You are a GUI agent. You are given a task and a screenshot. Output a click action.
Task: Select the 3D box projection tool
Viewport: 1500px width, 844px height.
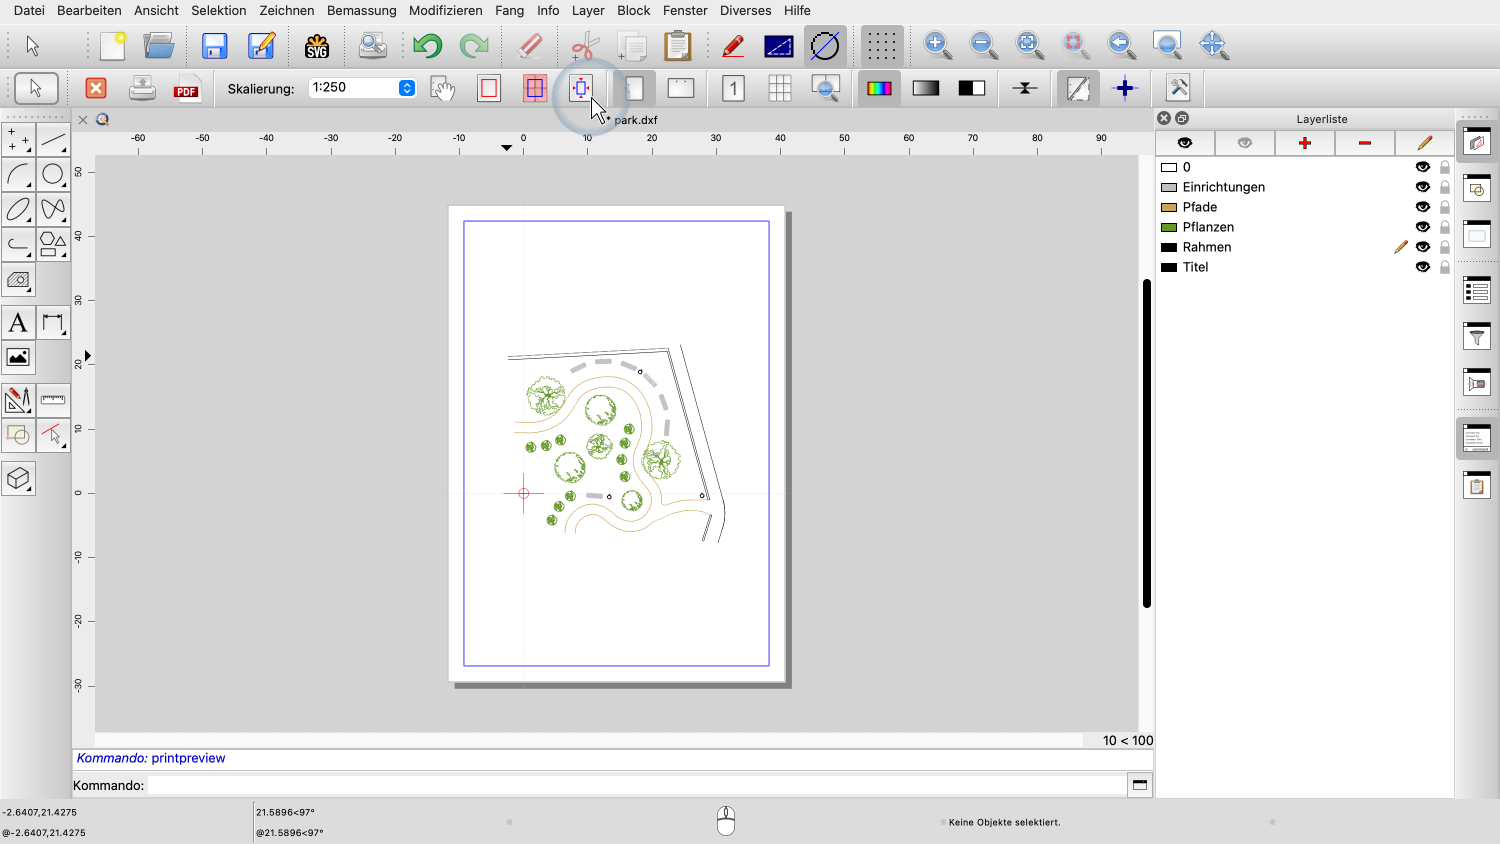point(18,479)
